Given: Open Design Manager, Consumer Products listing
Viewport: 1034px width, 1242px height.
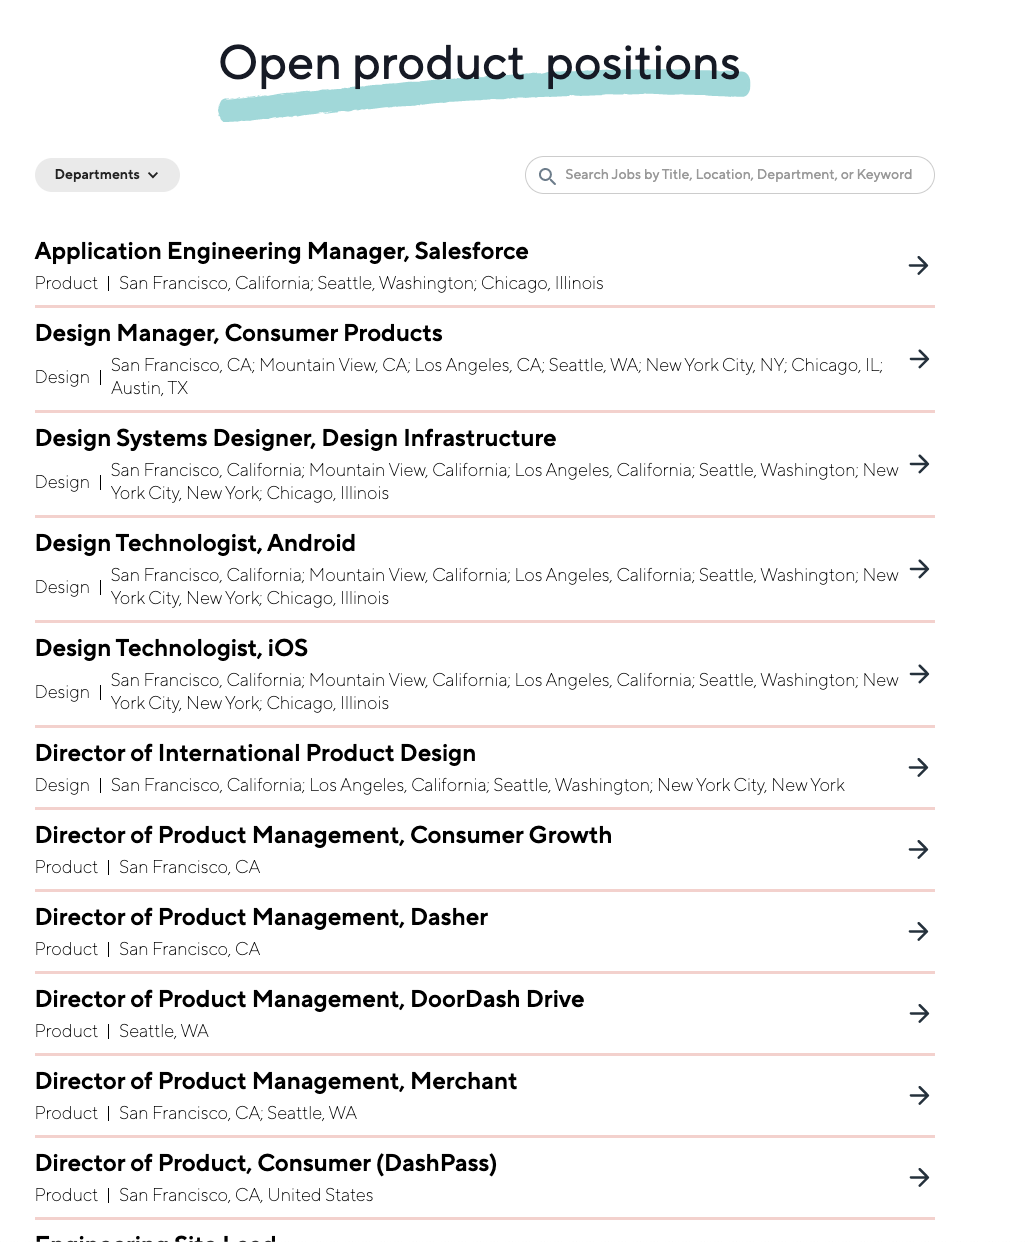Looking at the screenshot, I should (x=238, y=333).
